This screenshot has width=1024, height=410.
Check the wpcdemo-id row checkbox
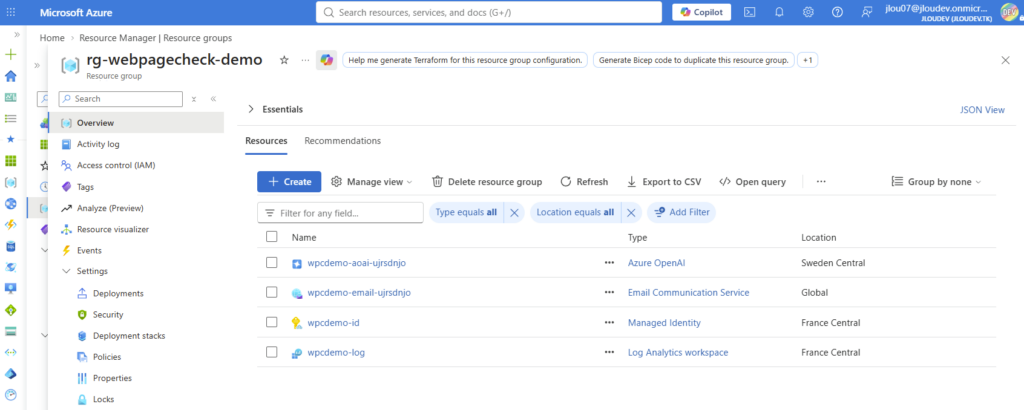pos(272,322)
